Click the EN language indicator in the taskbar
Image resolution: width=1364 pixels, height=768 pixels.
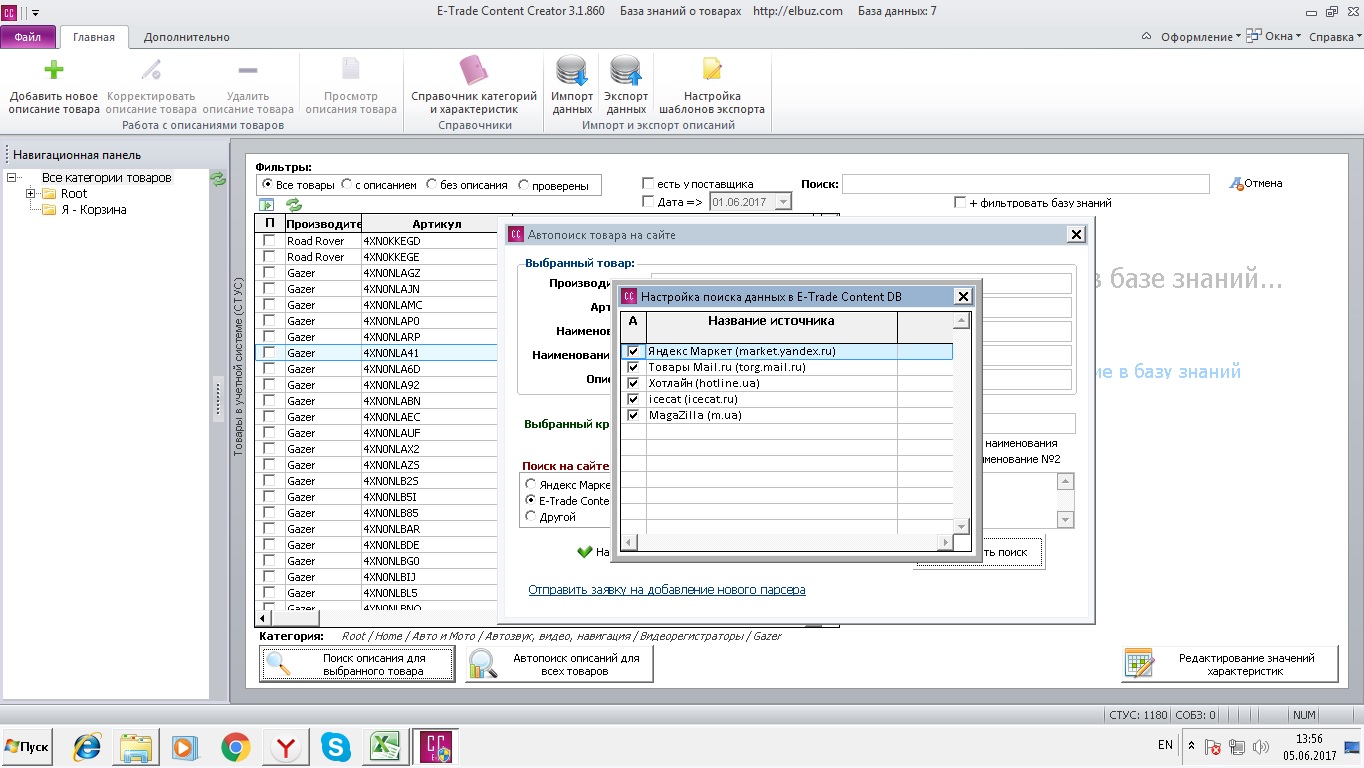point(1165,746)
